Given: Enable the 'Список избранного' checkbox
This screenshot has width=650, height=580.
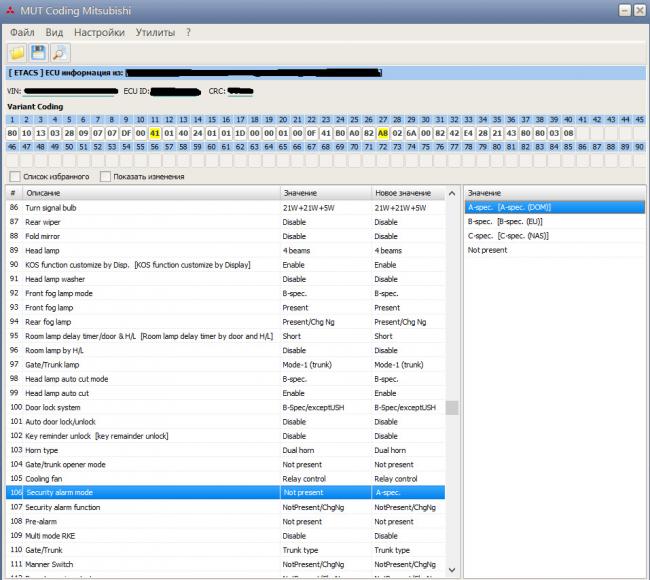Looking at the screenshot, I should coord(14,176).
